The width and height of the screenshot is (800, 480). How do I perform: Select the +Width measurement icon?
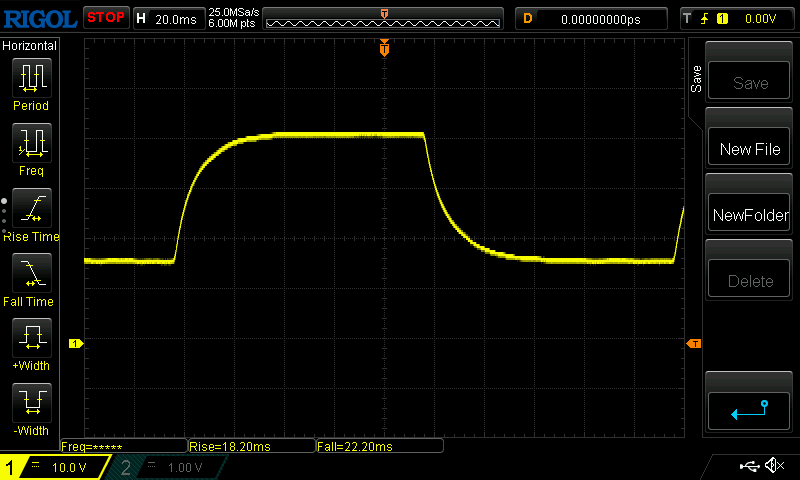(x=32, y=338)
